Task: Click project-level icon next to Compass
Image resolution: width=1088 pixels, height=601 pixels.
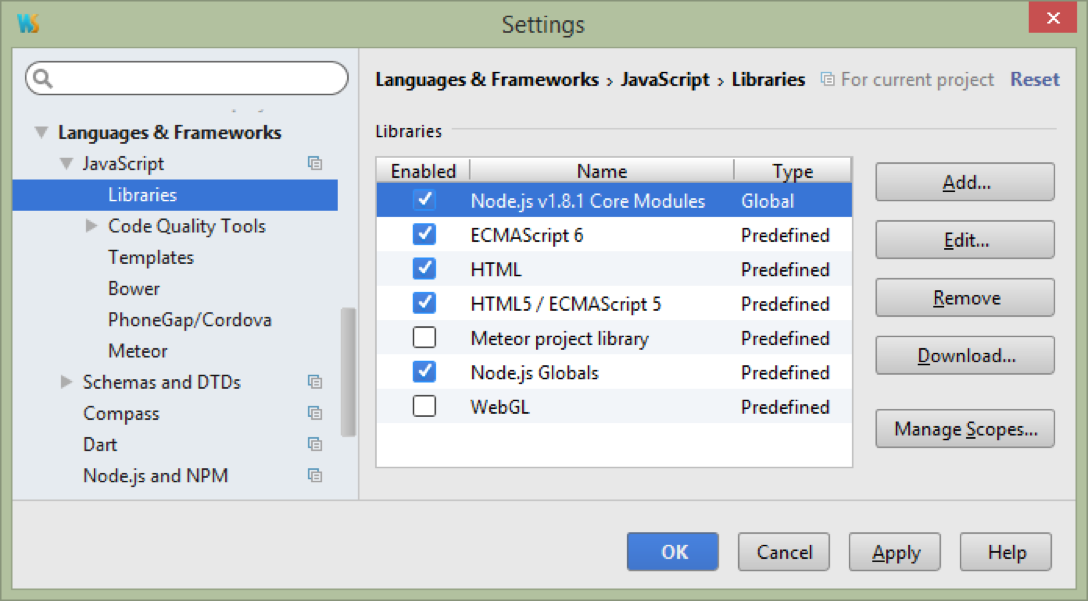Action: pos(315,413)
